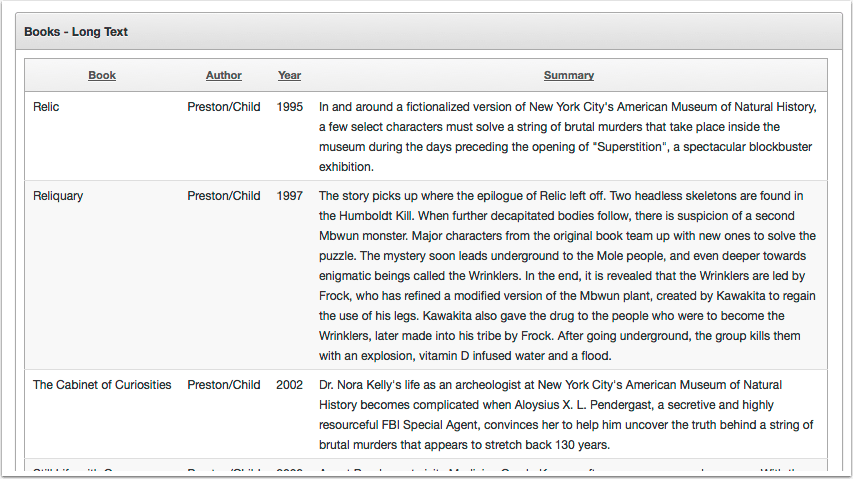Click the 'Books - Long Text' panel title
Screen dimensions: 853x479
pos(76,32)
